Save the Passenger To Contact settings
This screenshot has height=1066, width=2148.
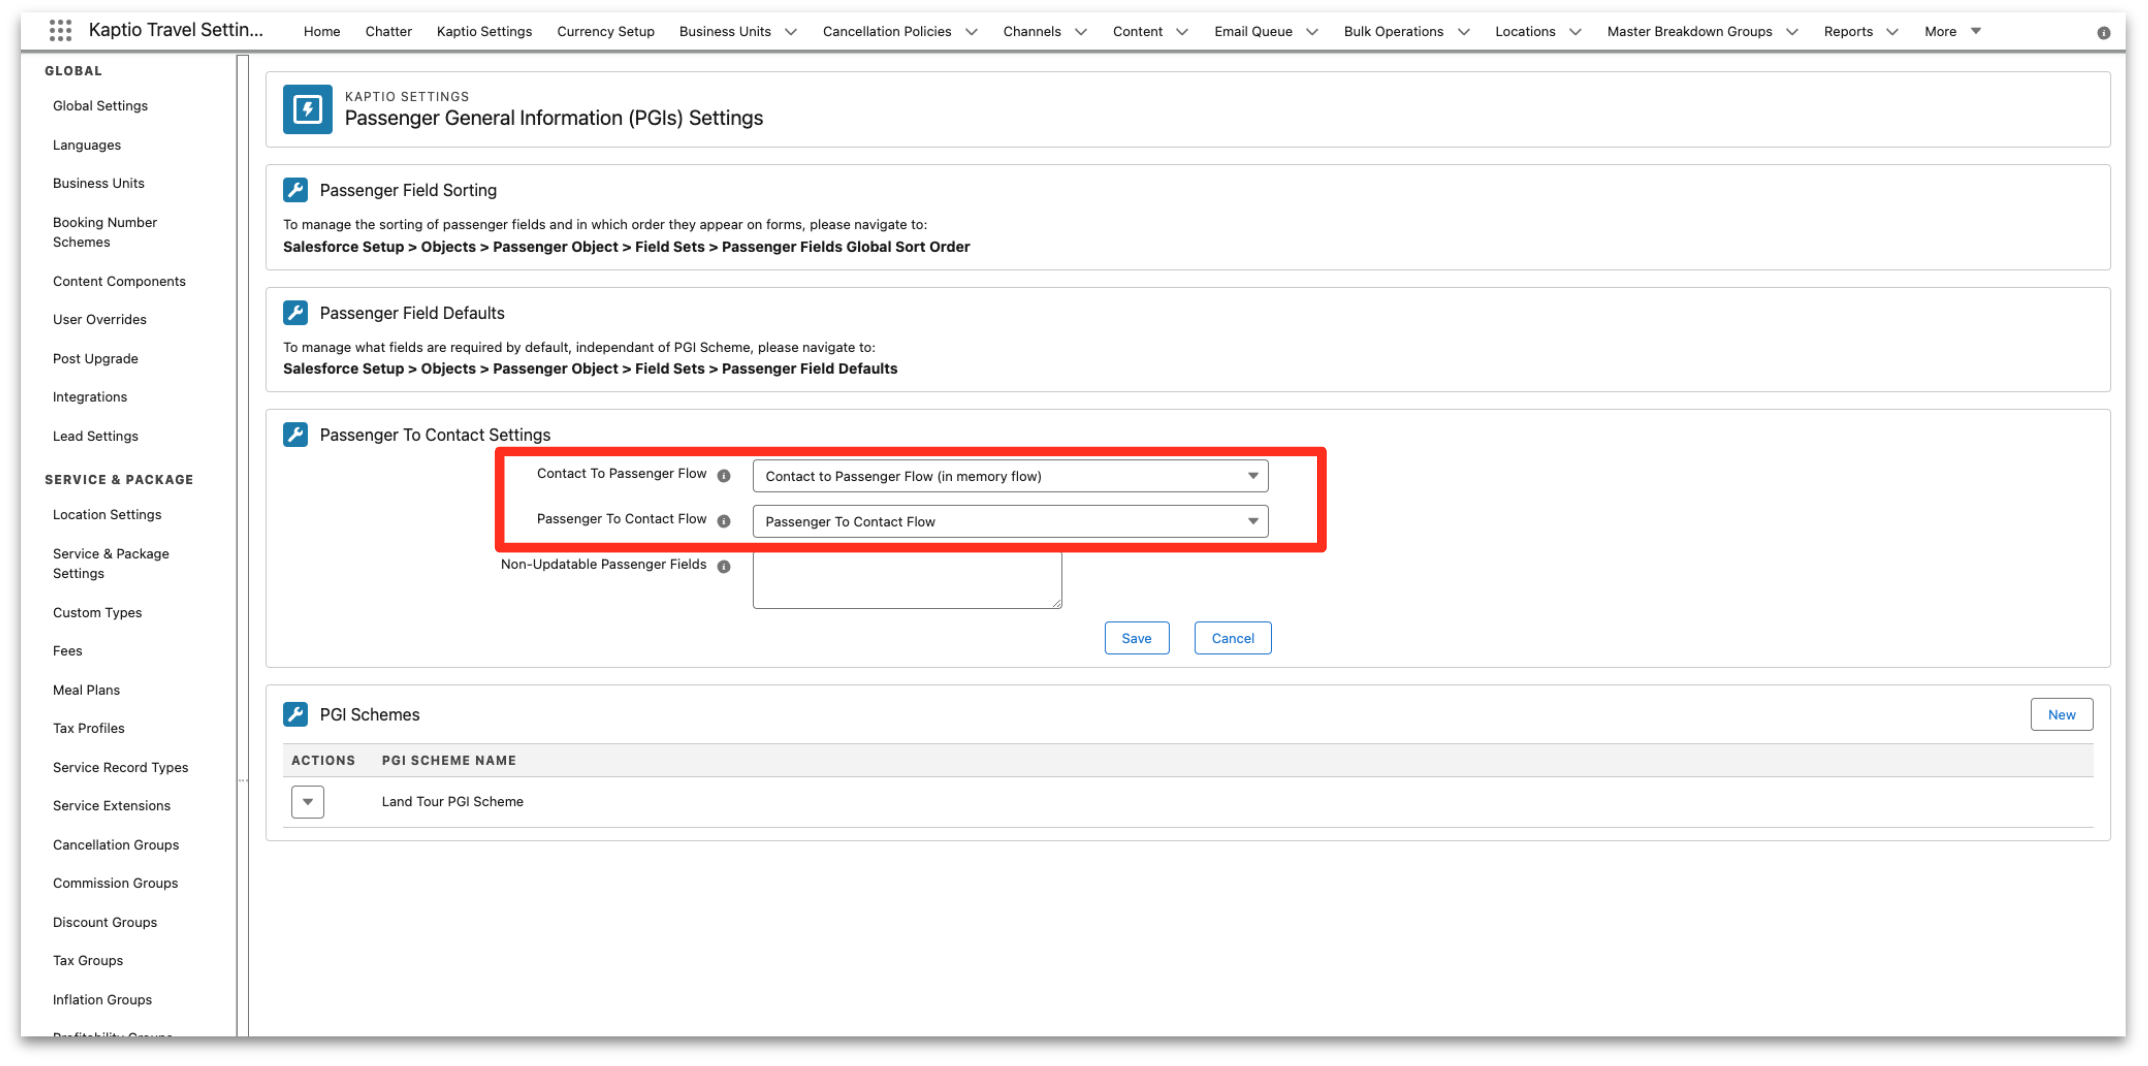point(1136,638)
